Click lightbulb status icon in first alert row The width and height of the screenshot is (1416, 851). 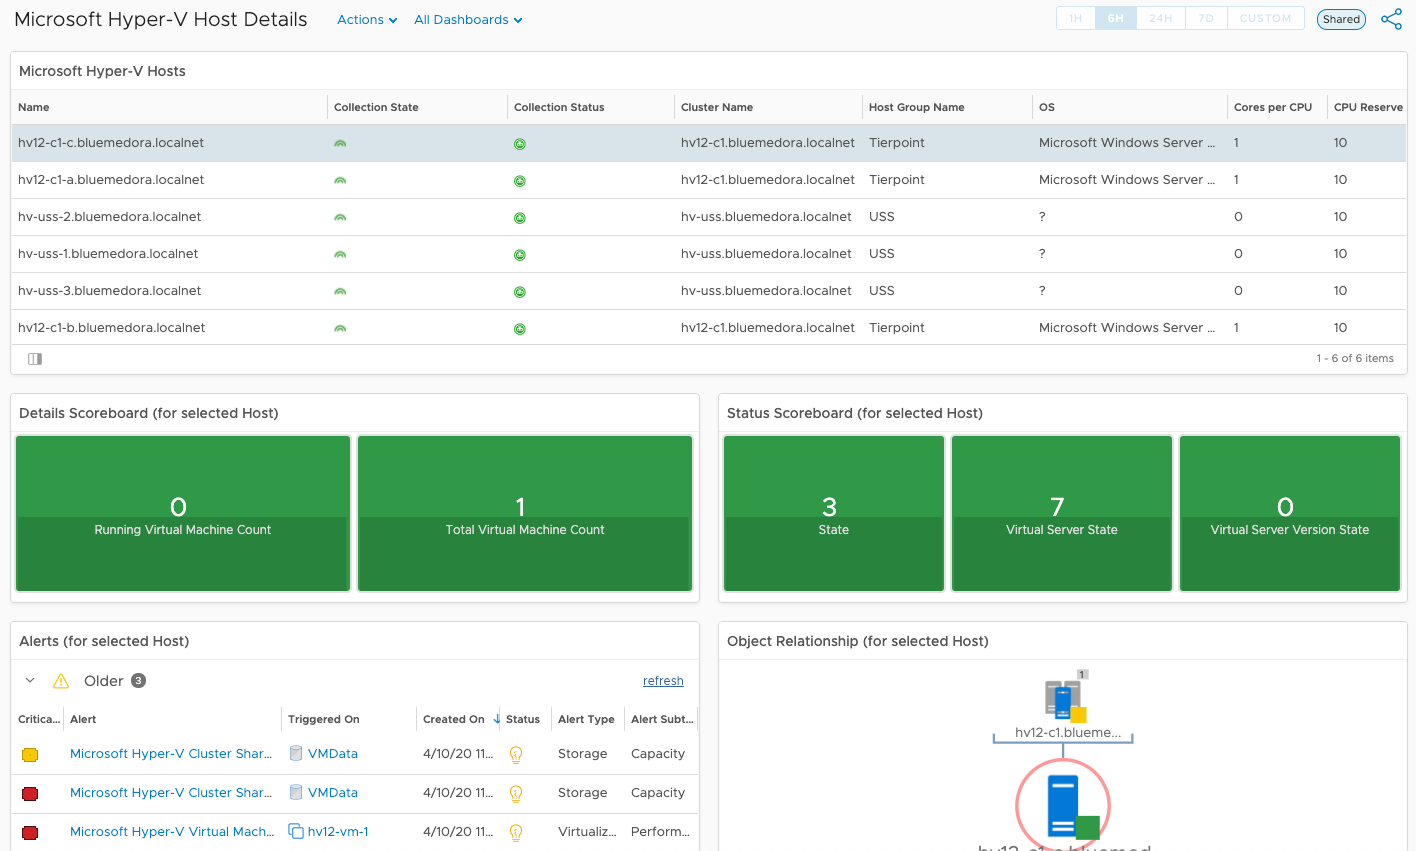click(516, 755)
